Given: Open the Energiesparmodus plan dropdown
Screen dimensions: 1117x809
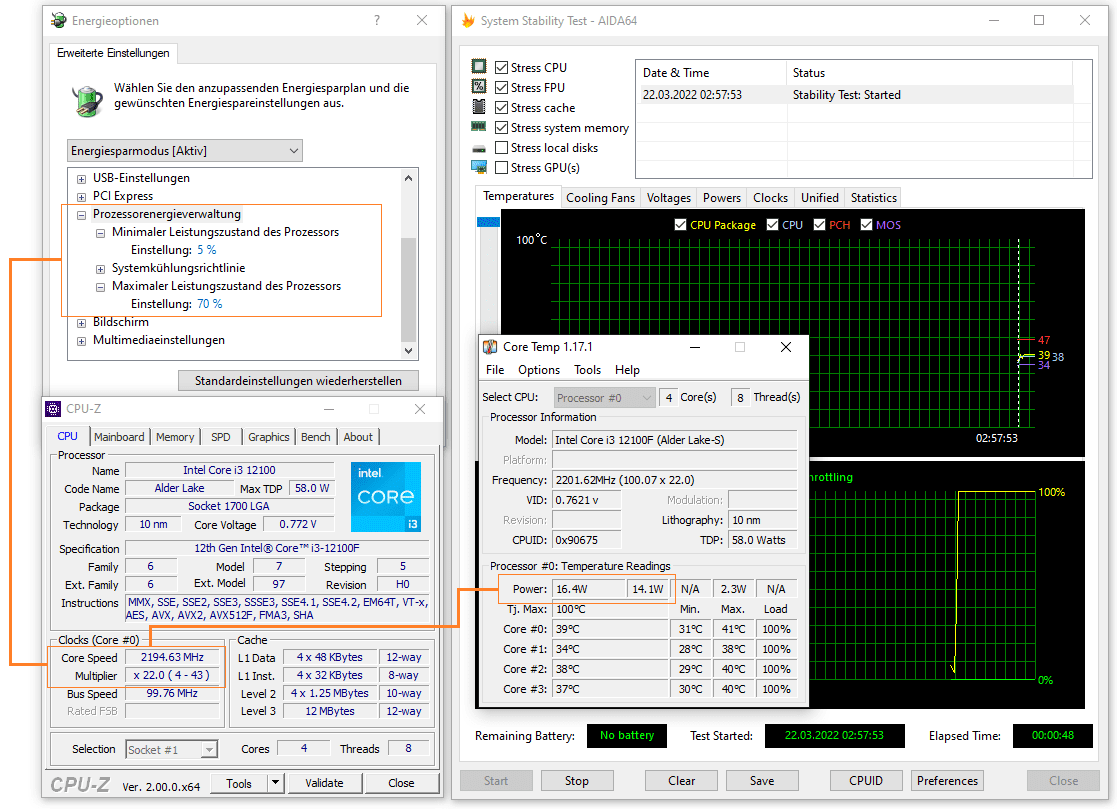Looking at the screenshot, I should [185, 150].
